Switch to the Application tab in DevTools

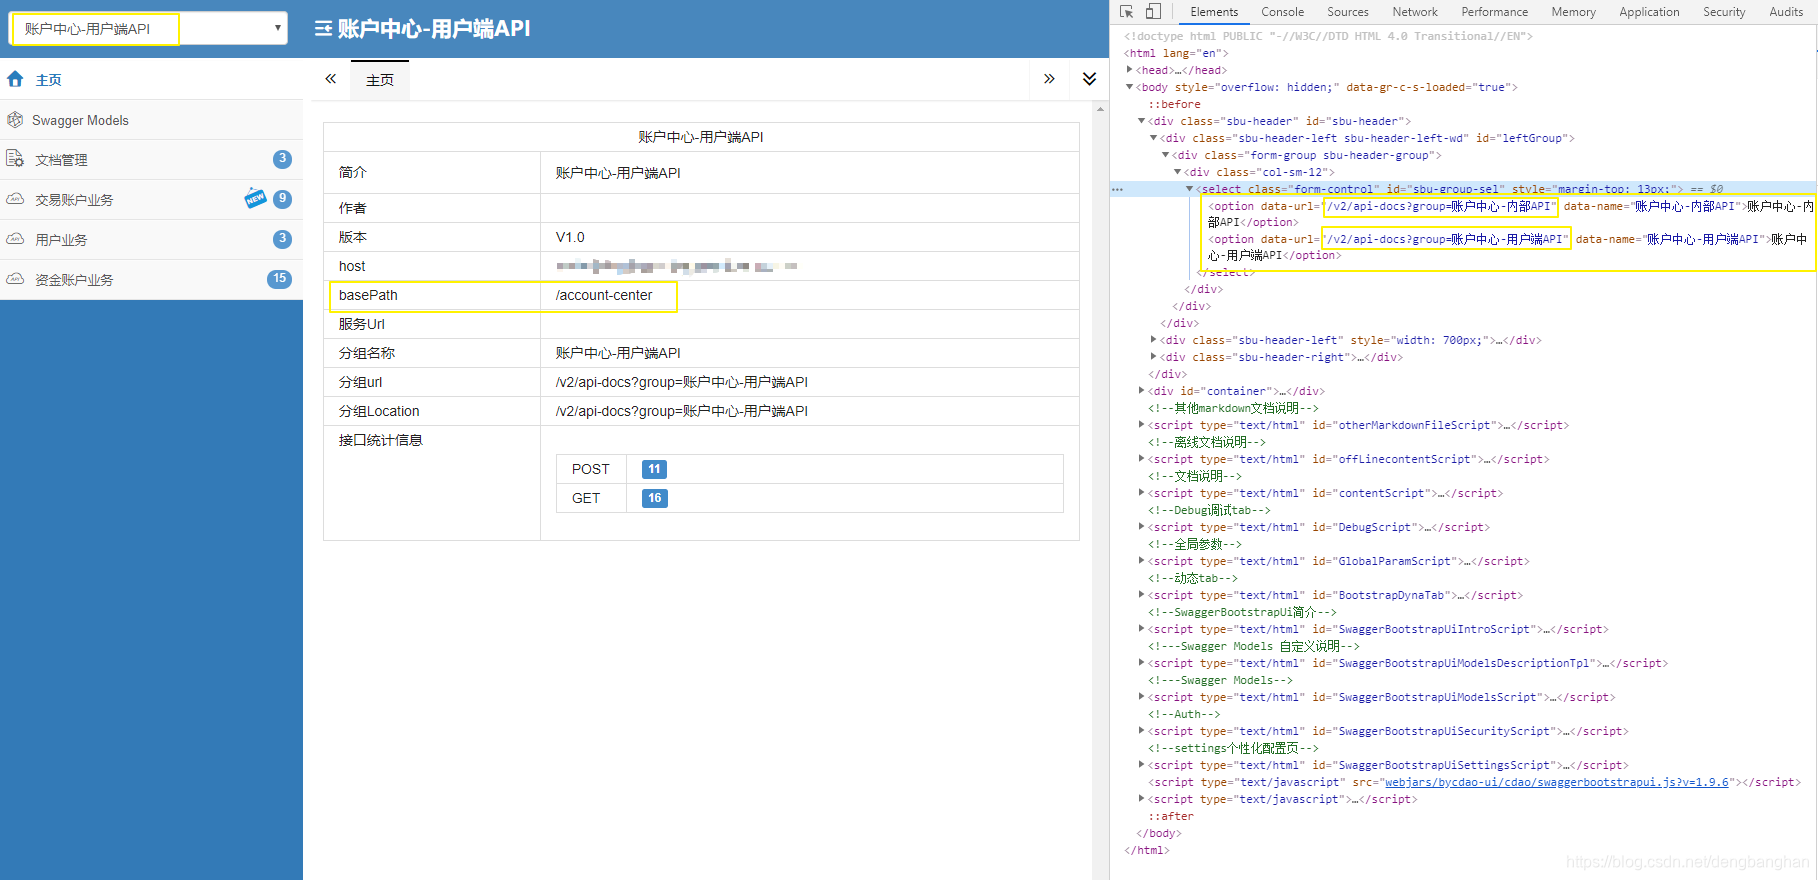point(1649,12)
